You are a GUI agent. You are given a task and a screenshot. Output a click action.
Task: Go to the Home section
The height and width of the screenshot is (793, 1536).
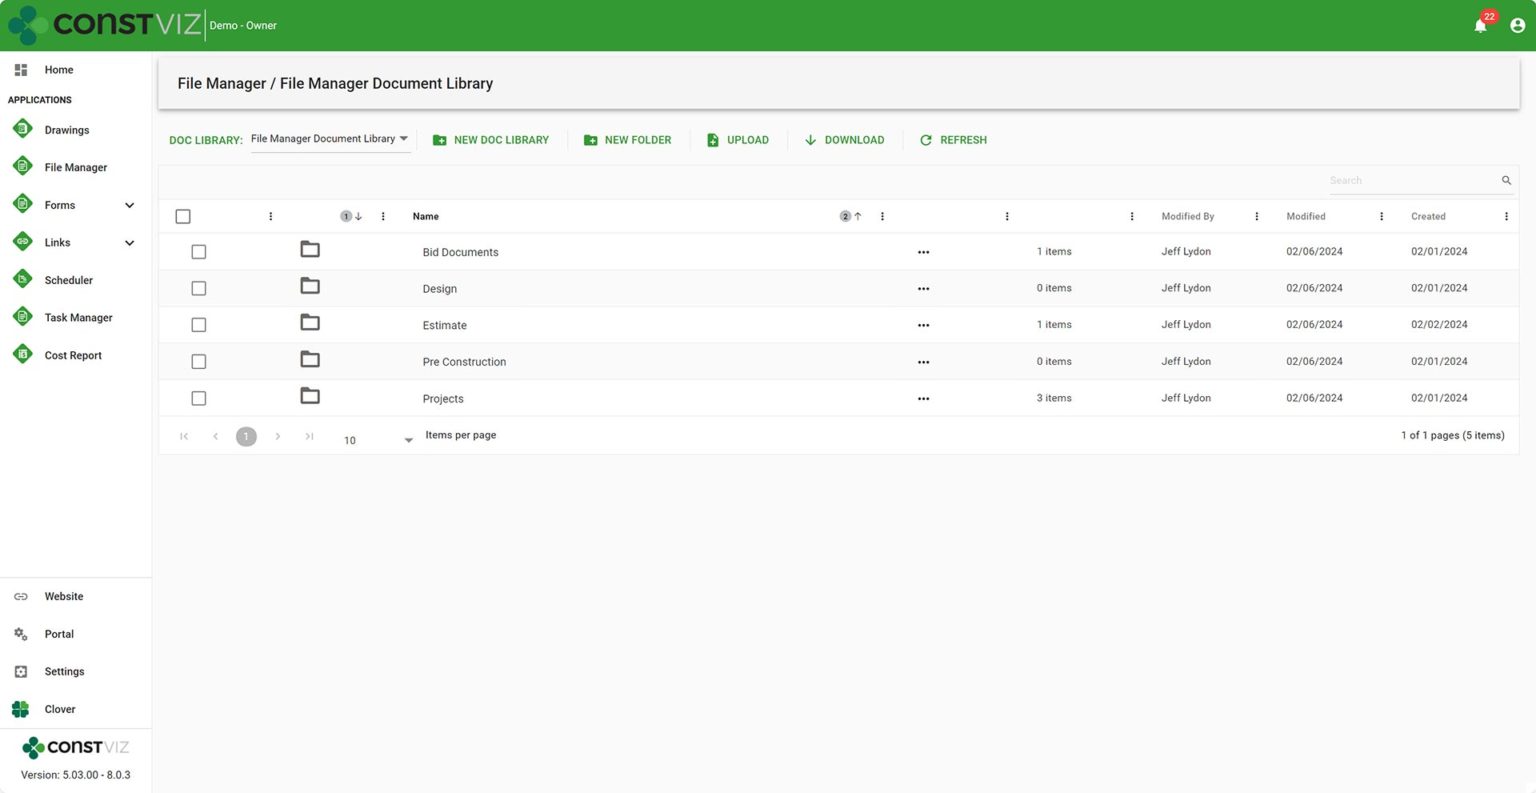[58, 69]
